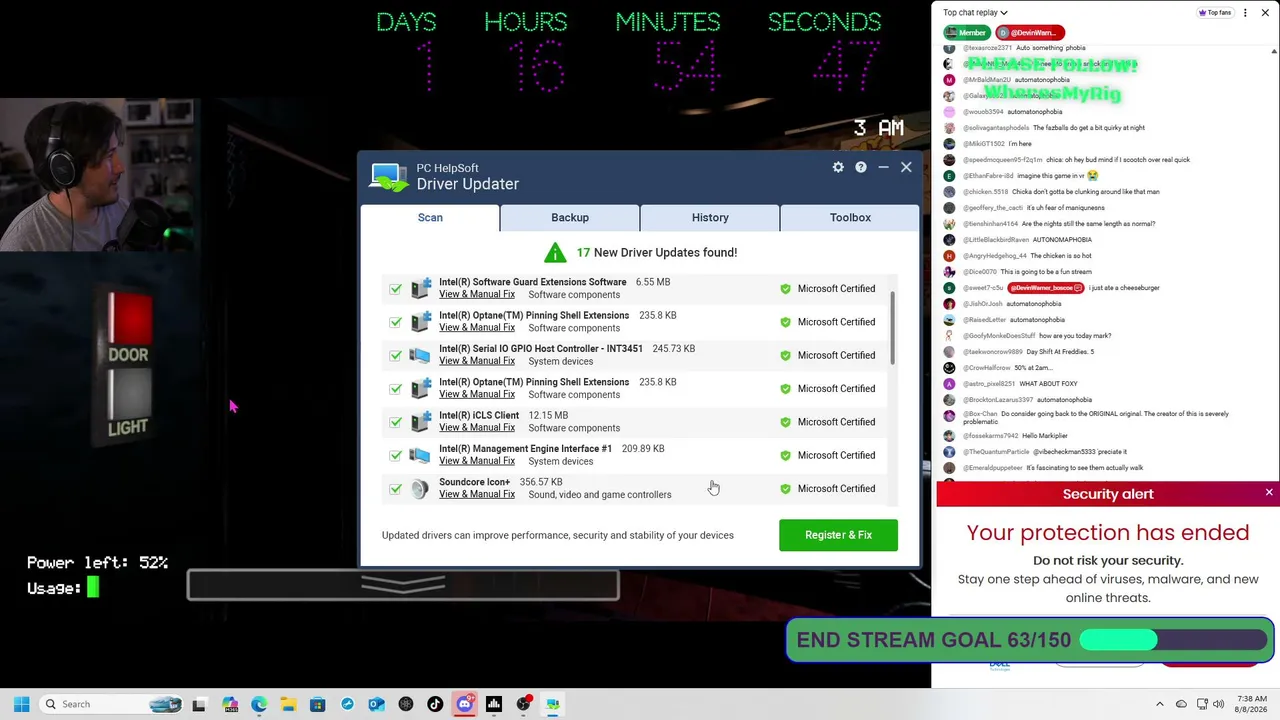This screenshot has height=720, width=1280.
Task: Click the Member chip in chat
Action: click(966, 33)
